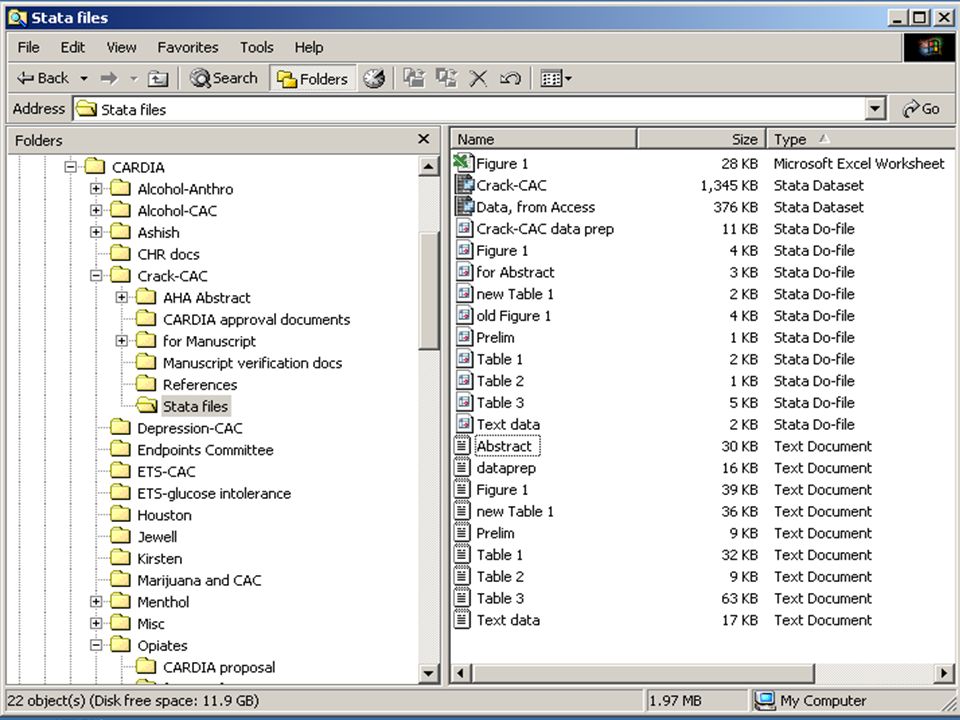Screen dimensions: 960x720
Task: Expand the Misc folder node
Action: (96, 623)
